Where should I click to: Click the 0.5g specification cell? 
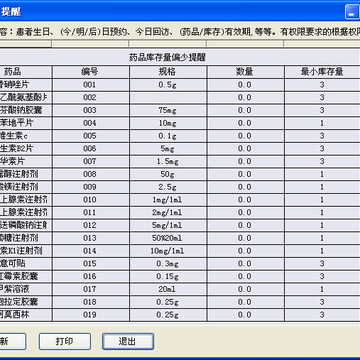[x=168, y=85]
